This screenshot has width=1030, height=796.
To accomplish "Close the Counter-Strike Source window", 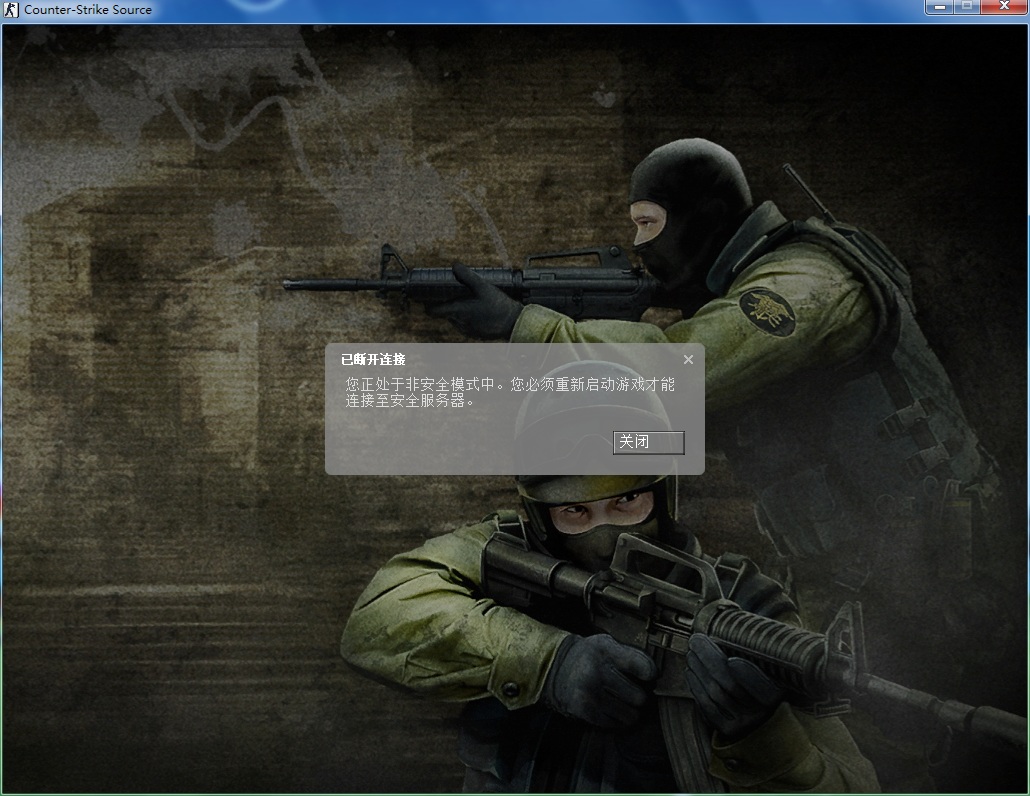I will 1004,7.
